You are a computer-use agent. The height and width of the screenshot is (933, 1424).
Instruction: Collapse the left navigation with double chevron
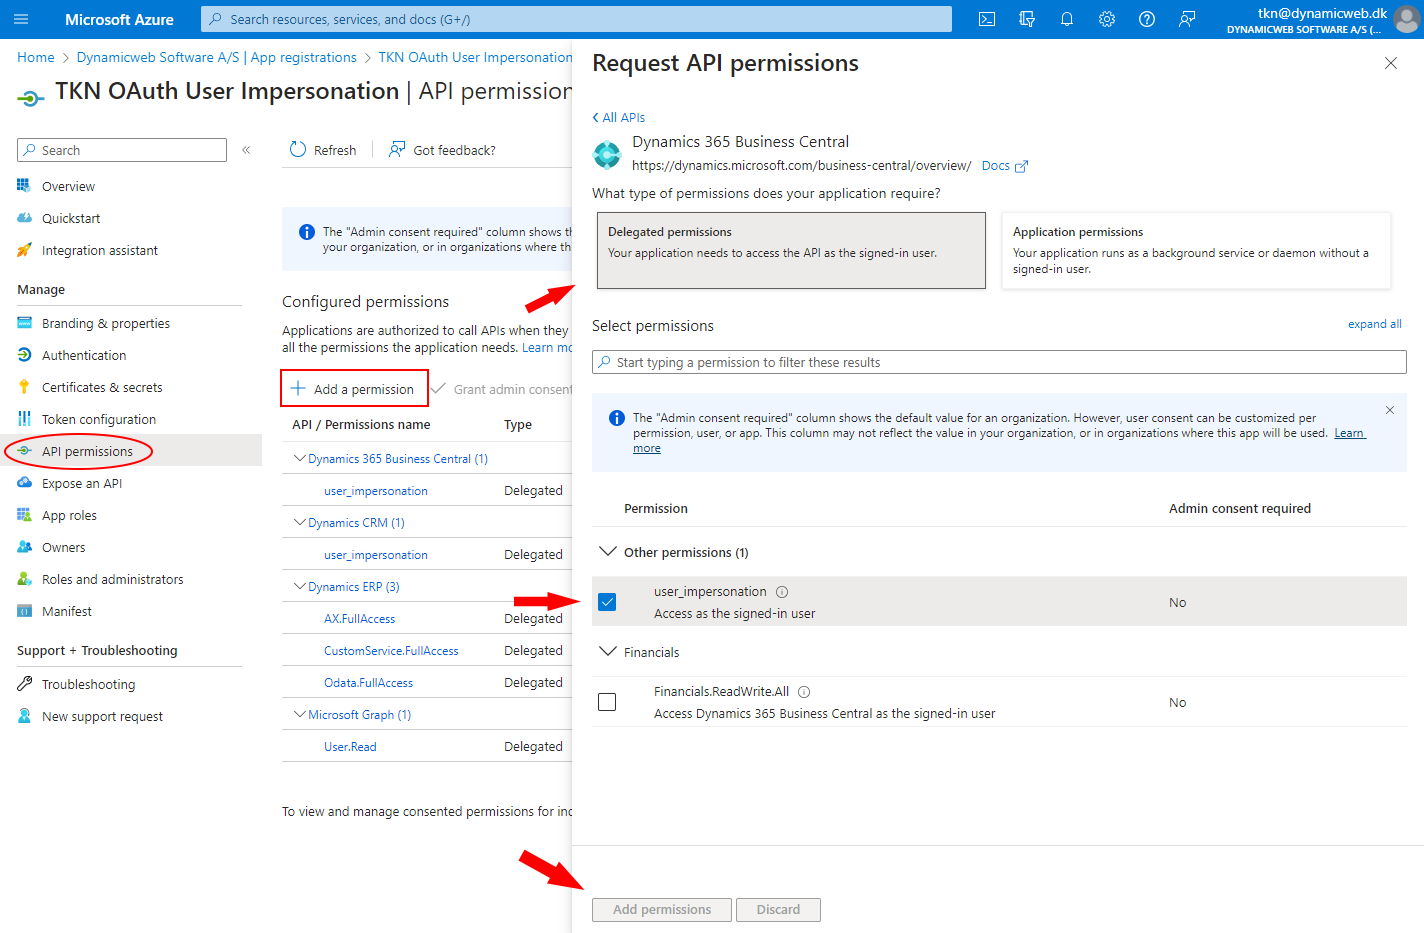246,150
